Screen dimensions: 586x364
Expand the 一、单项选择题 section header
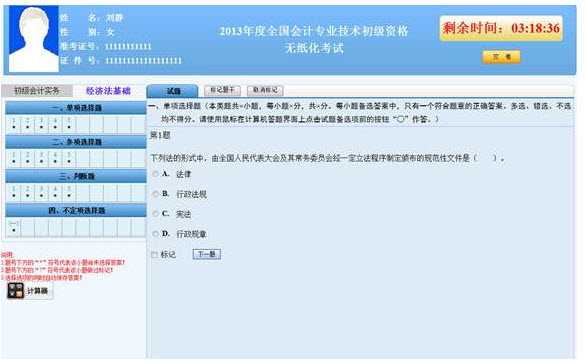(x=76, y=108)
